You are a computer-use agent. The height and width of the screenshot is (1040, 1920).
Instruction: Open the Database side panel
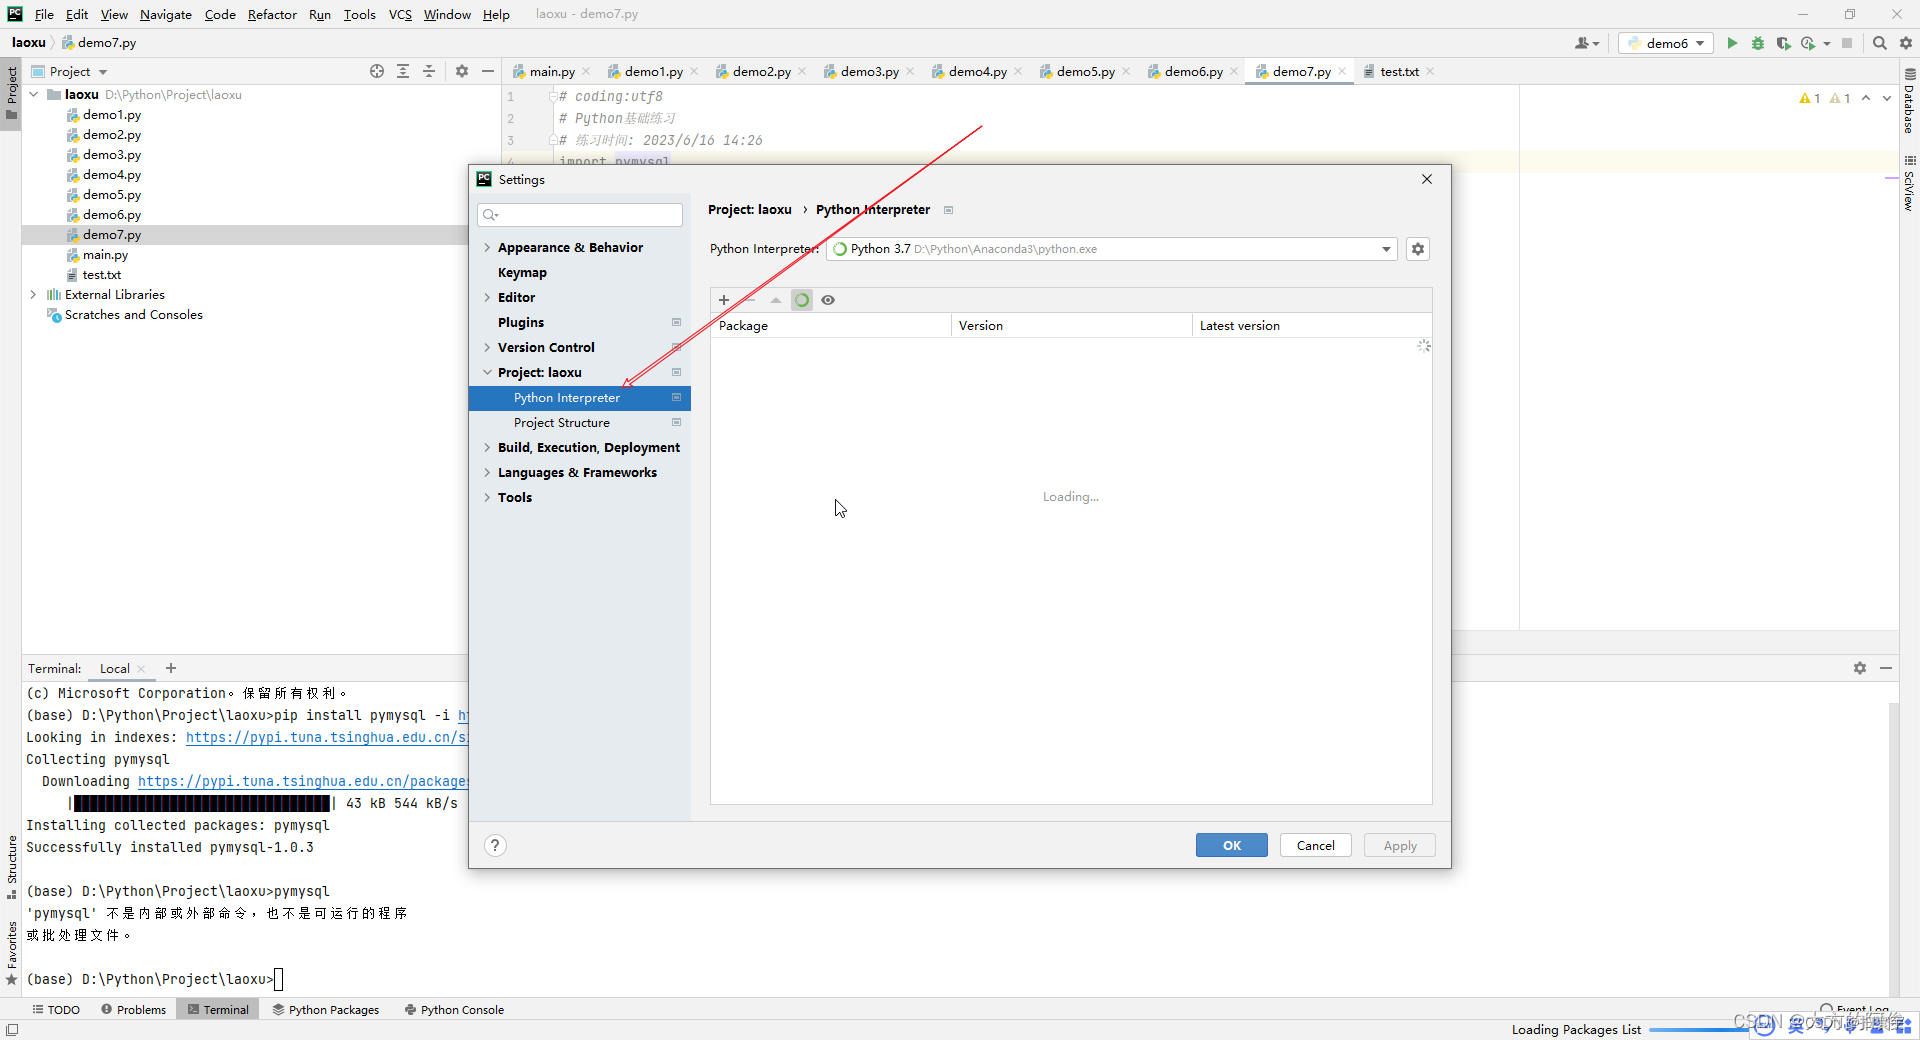pos(1909,102)
